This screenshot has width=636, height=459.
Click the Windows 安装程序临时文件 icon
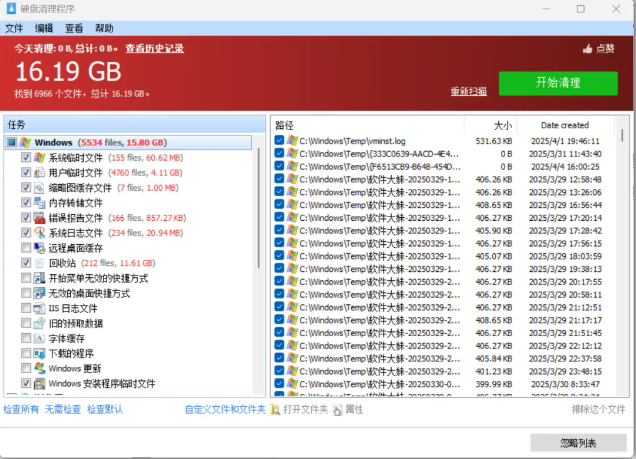pos(39,383)
